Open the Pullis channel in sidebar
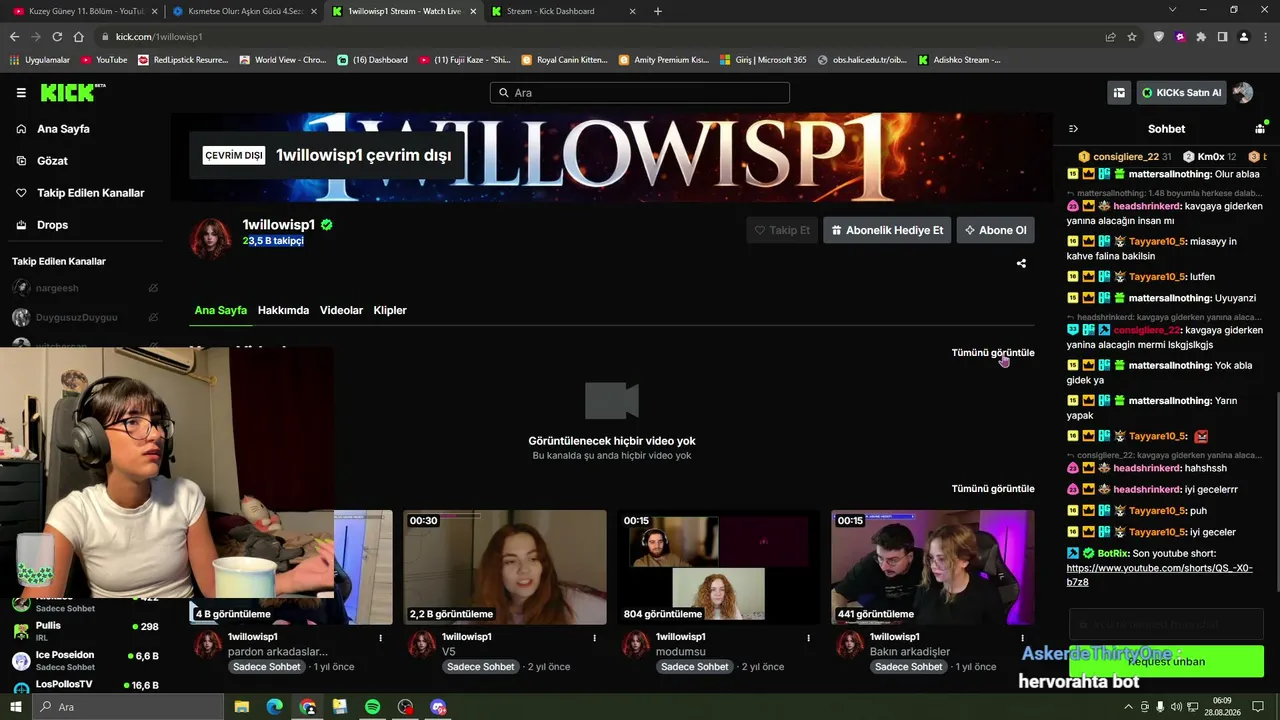 (85, 631)
